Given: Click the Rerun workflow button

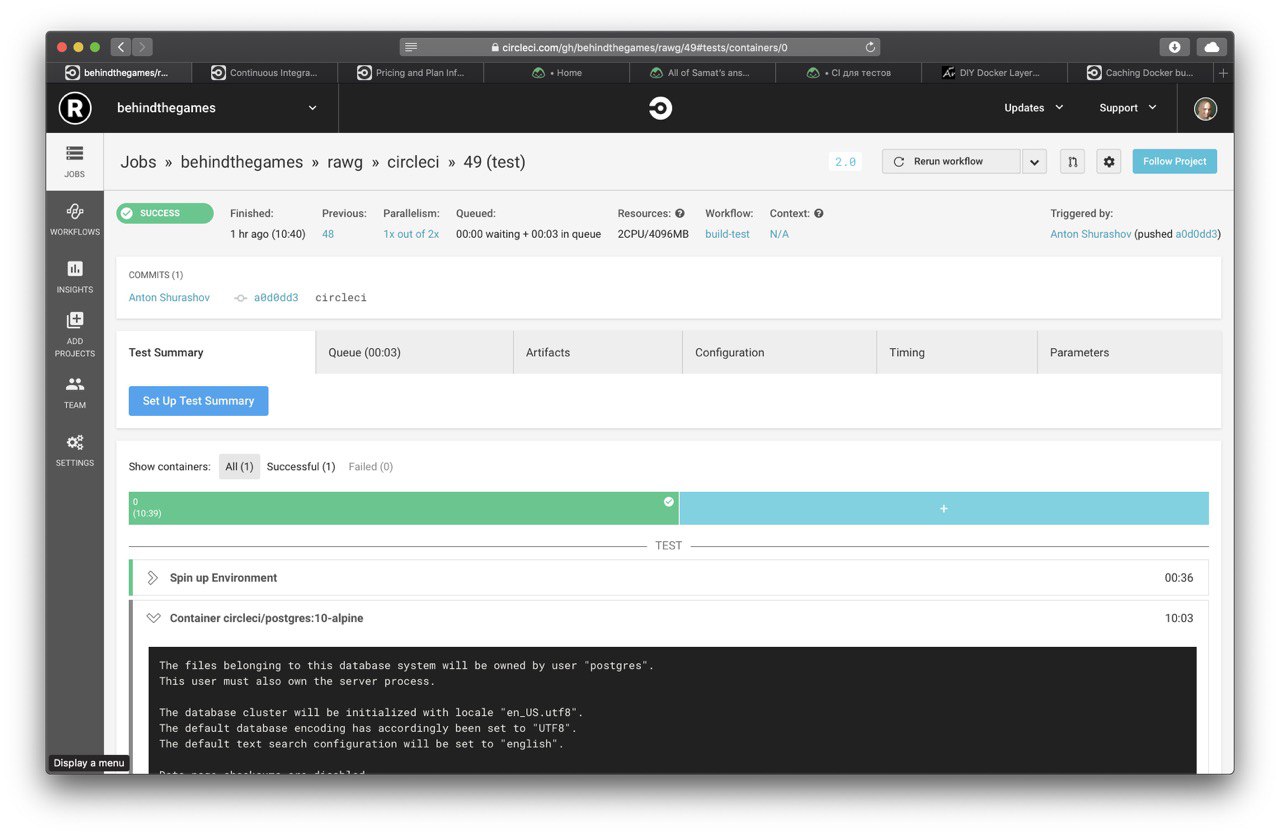Looking at the screenshot, I should [x=951, y=161].
